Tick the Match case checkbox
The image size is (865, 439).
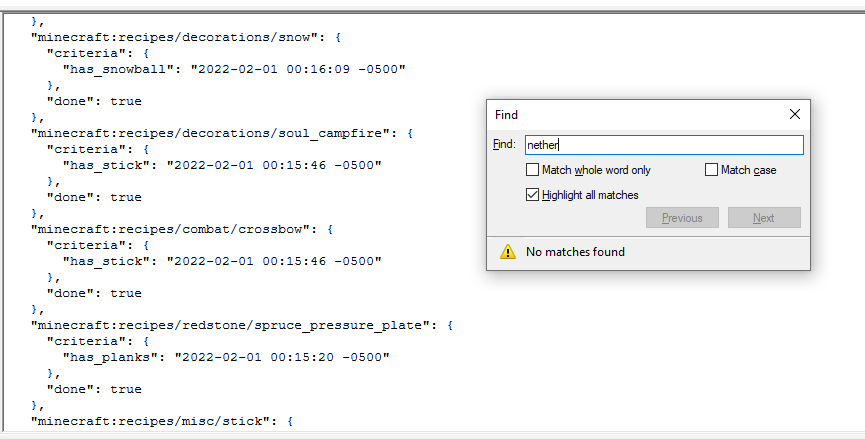(712, 170)
